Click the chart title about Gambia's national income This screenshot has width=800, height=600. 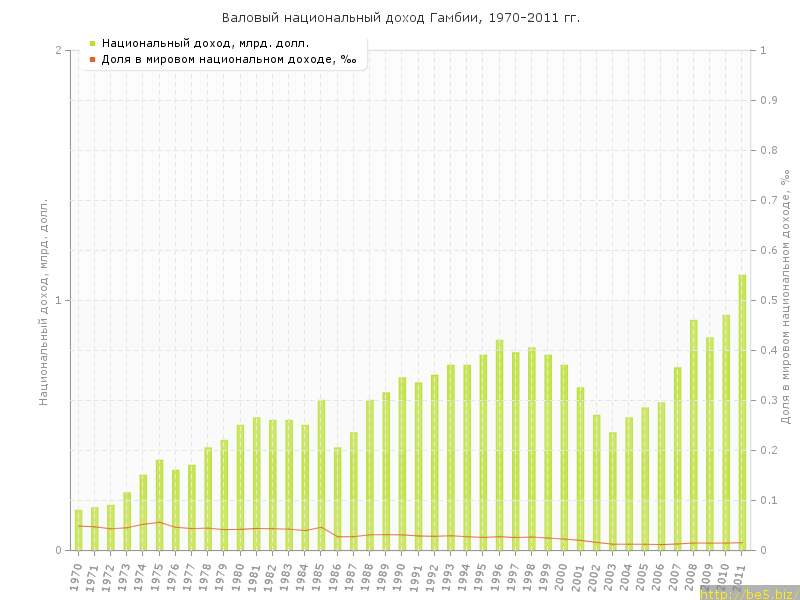tap(400, 18)
